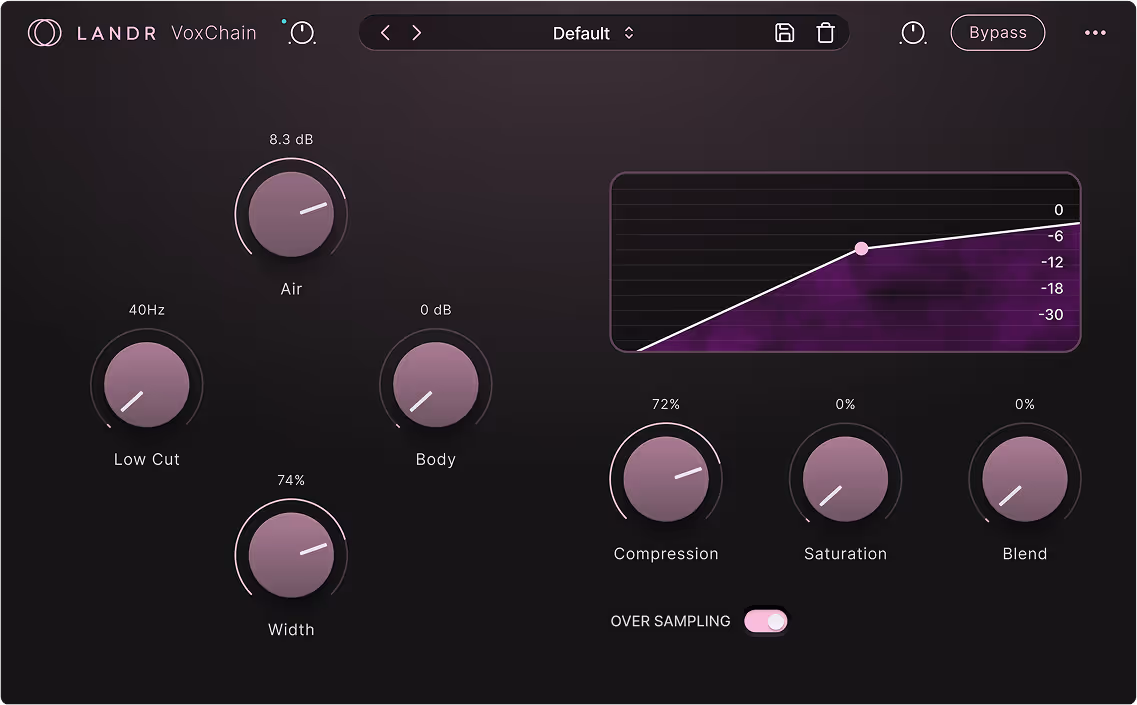Viewport: 1137px width, 705px height.
Task: Delete preset with the trash icon
Action: [825, 33]
